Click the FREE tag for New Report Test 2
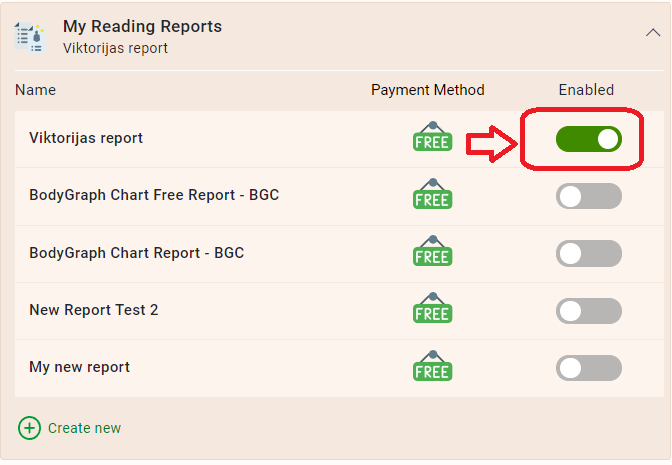The image size is (672, 465). pos(432,308)
